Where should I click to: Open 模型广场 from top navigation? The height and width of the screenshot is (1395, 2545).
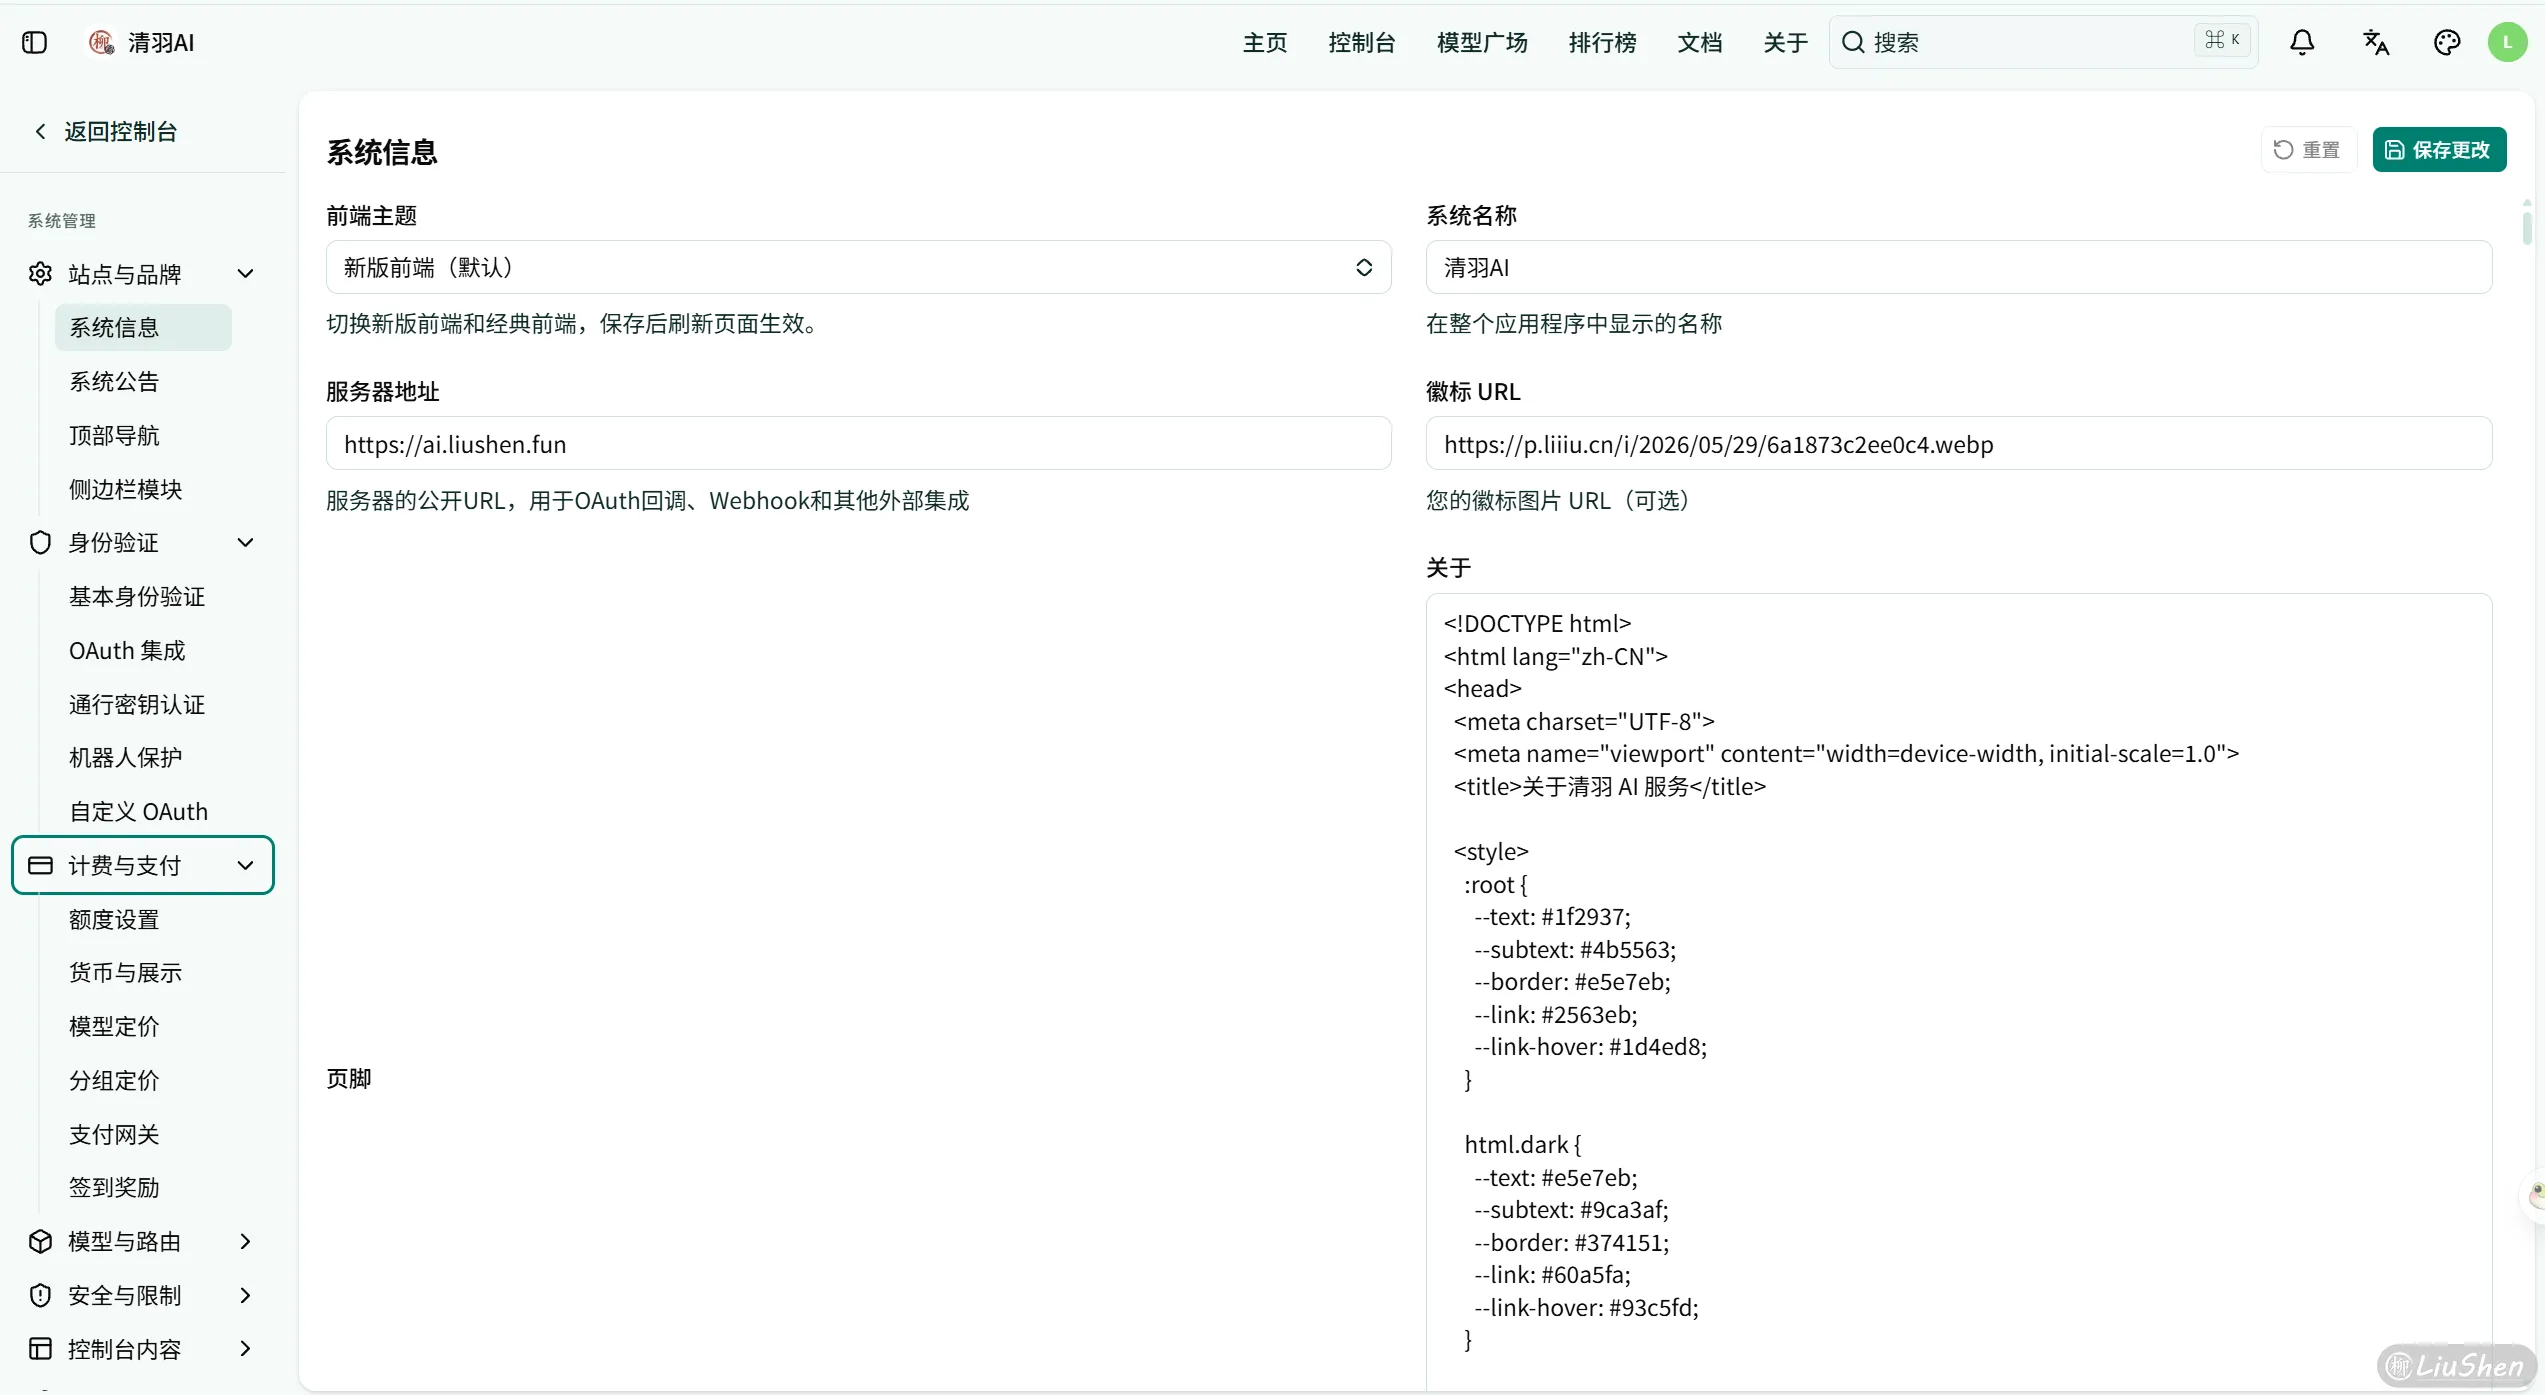click(1482, 42)
